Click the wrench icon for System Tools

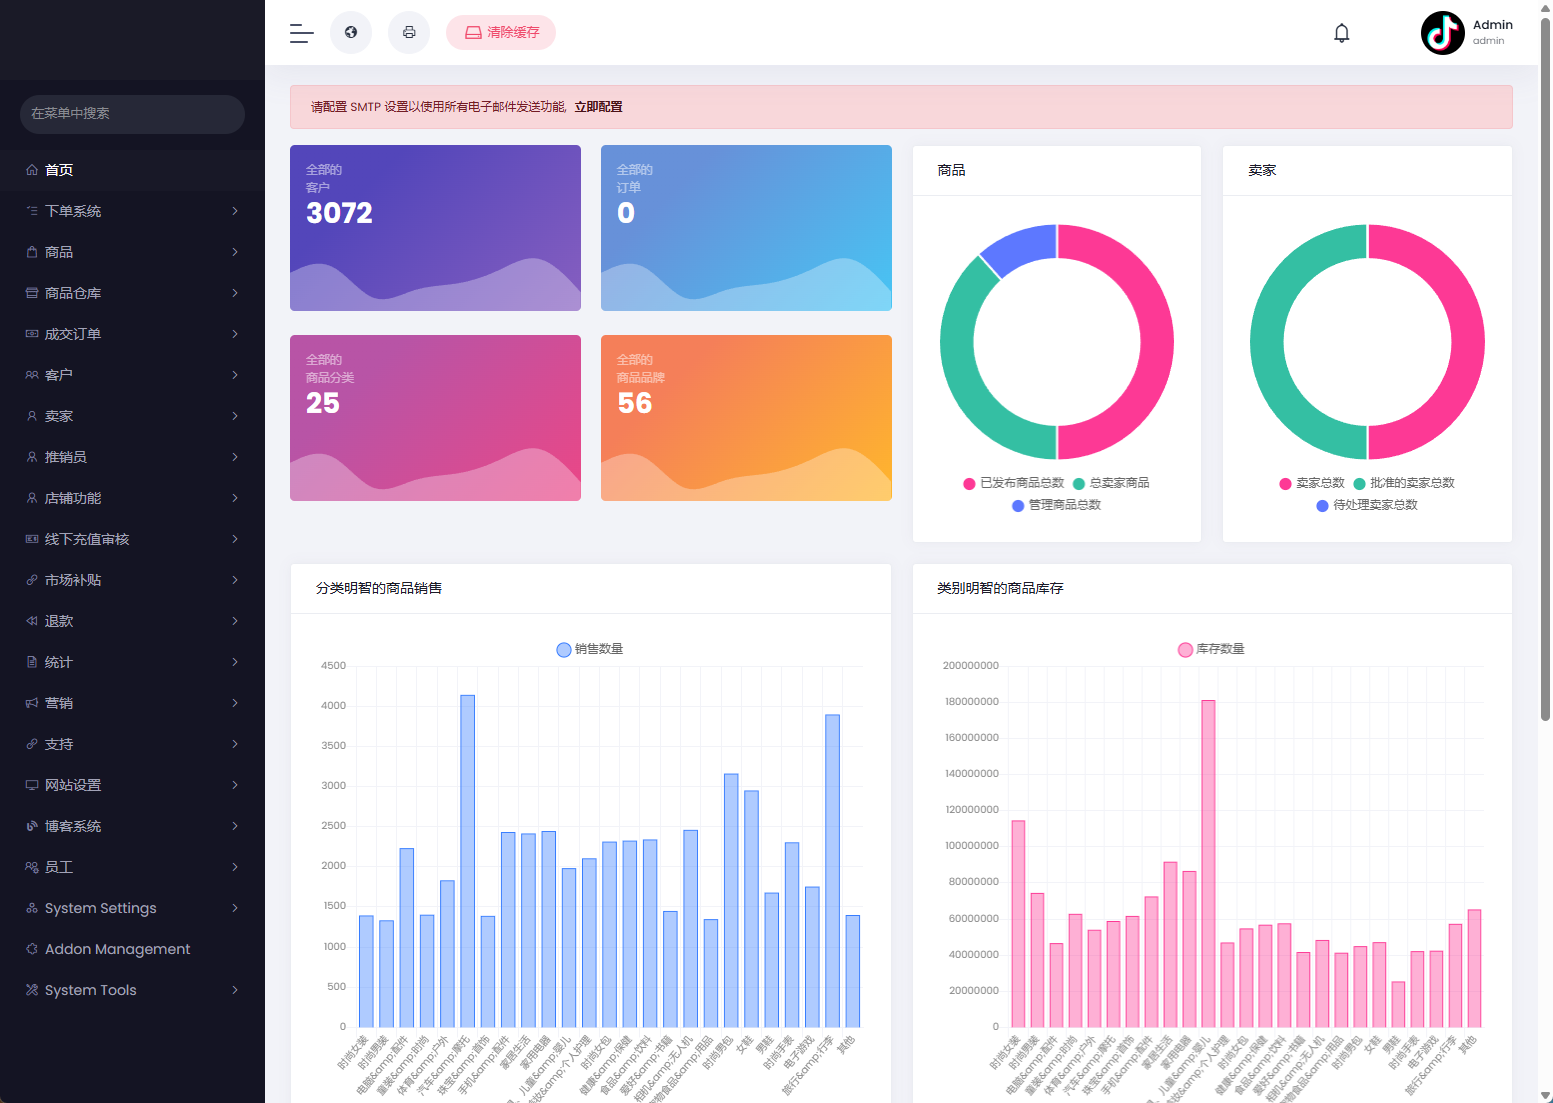(32, 990)
